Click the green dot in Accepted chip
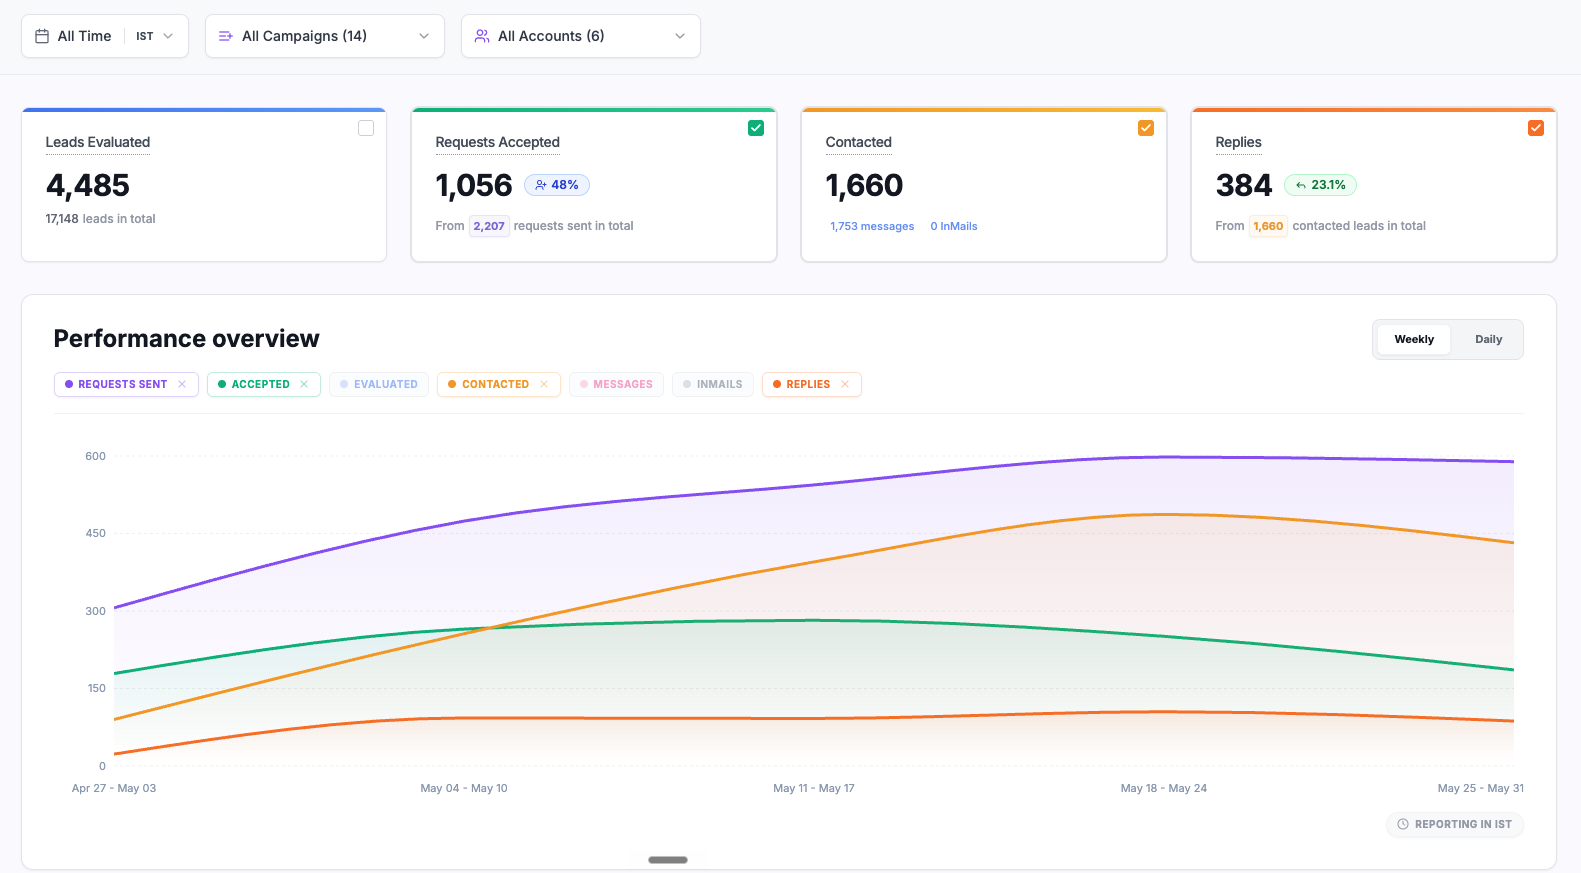The width and height of the screenshot is (1581, 873). [222, 384]
